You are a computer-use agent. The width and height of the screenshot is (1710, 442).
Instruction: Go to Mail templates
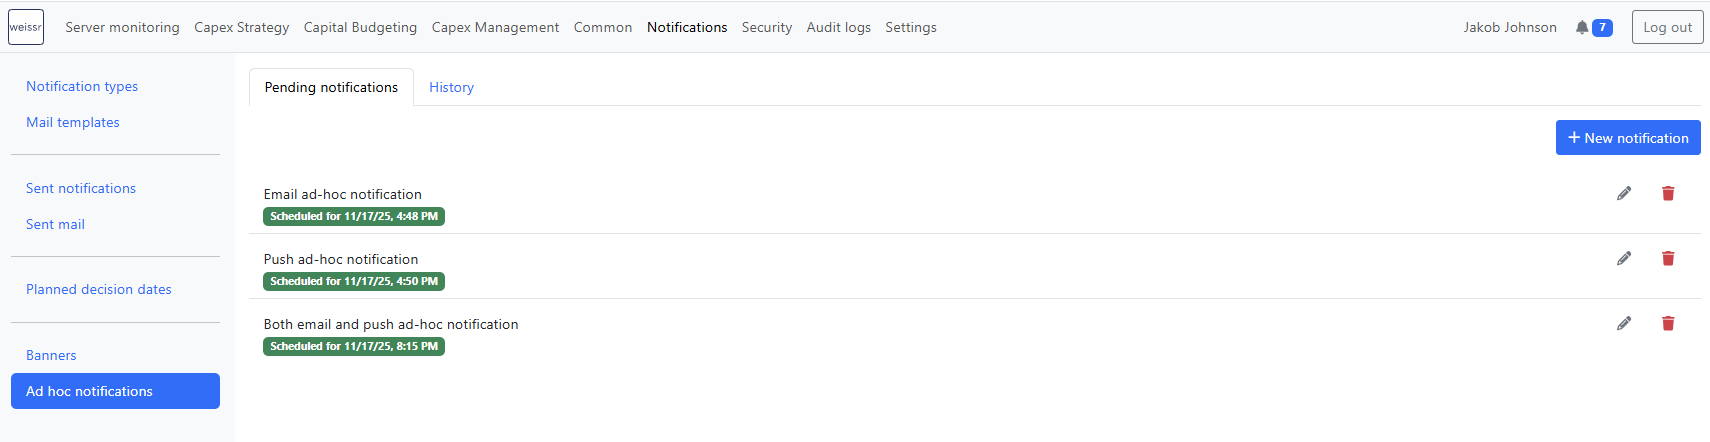tap(73, 122)
